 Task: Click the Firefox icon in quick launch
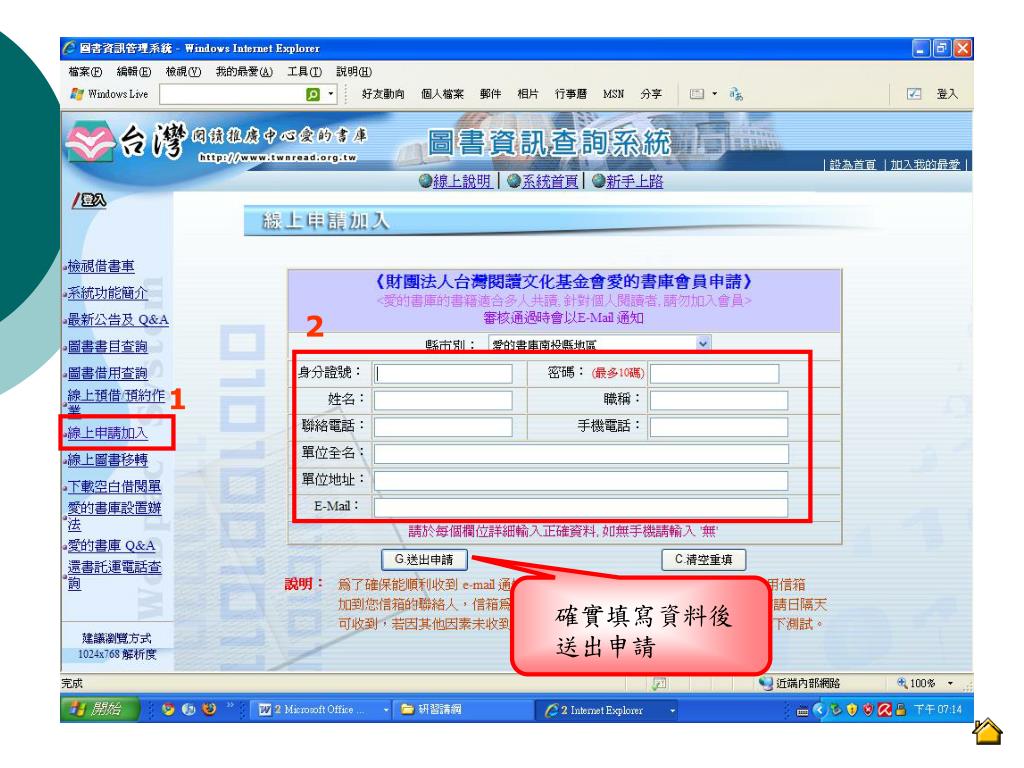210,709
